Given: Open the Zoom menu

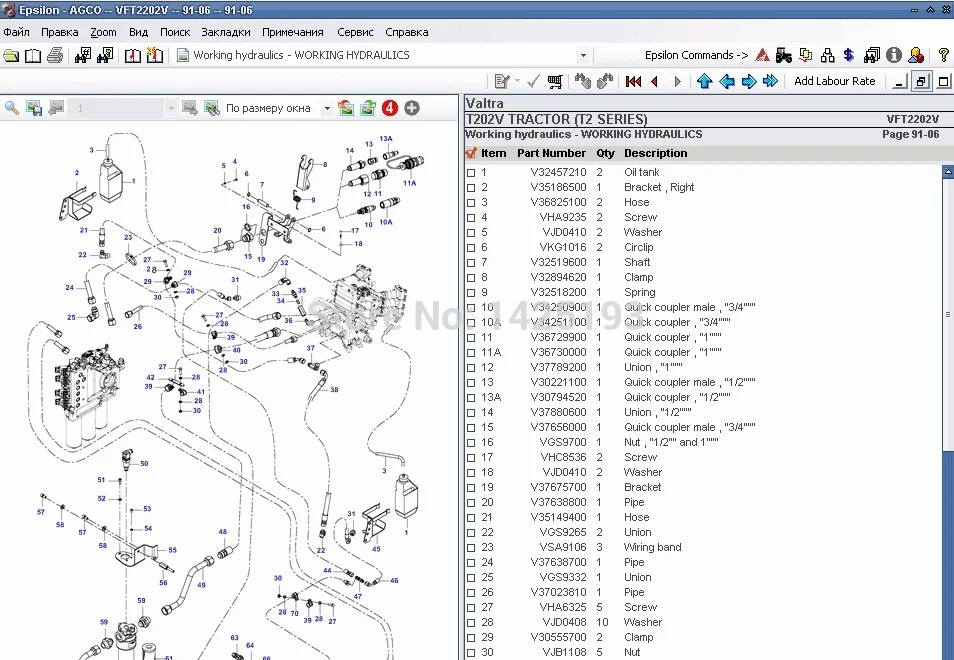Looking at the screenshot, I should [x=103, y=32].
